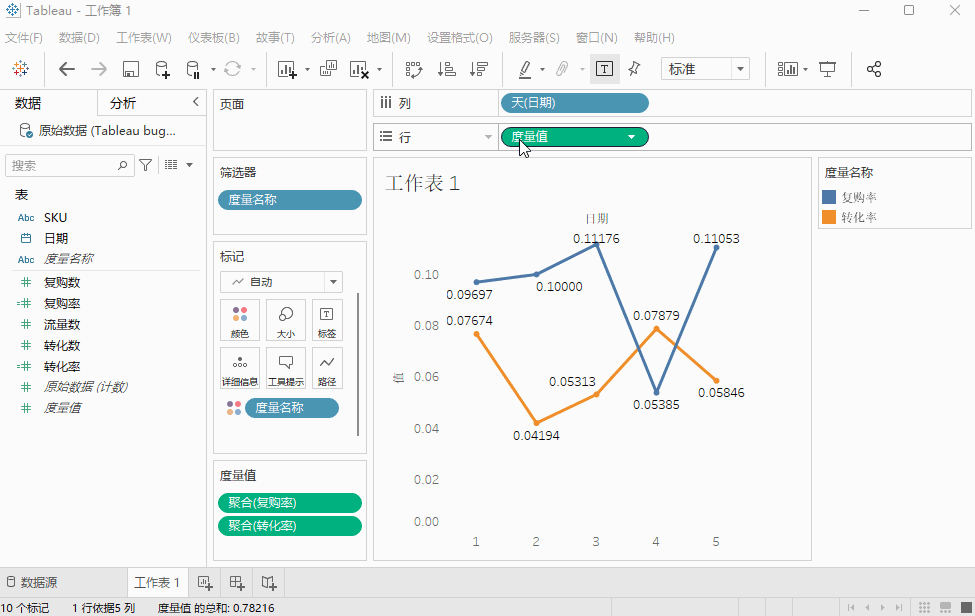Open the 路径 path marks card
The image size is (975, 616).
[327, 369]
